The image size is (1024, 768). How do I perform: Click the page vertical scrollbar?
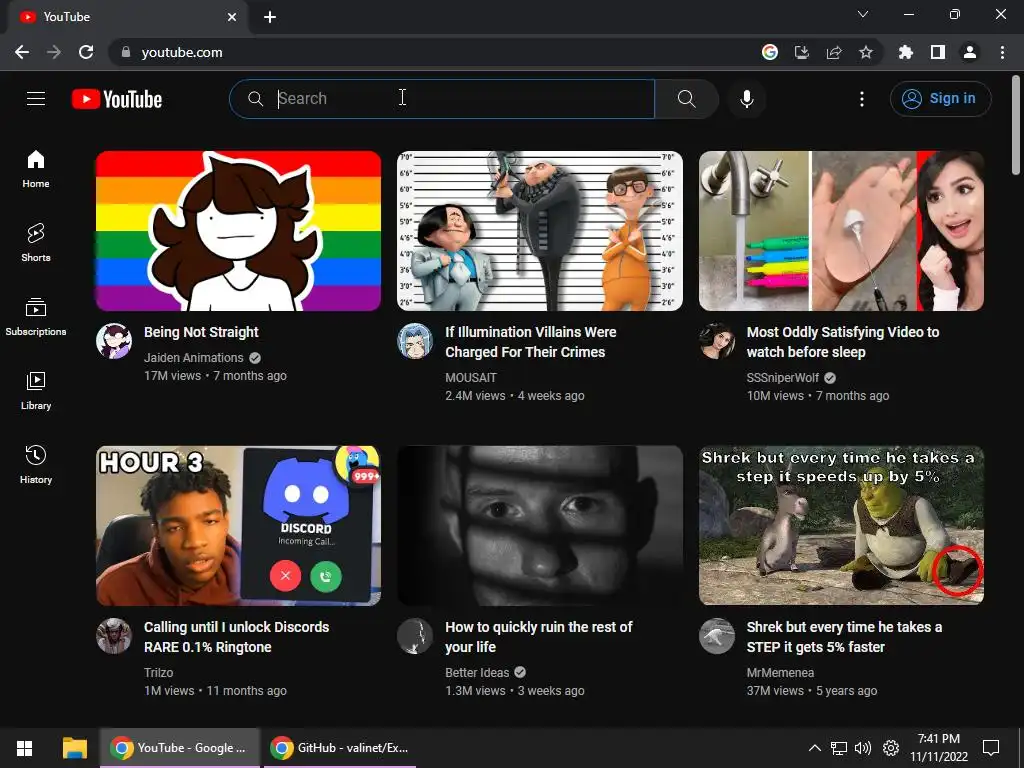coord(1016,125)
